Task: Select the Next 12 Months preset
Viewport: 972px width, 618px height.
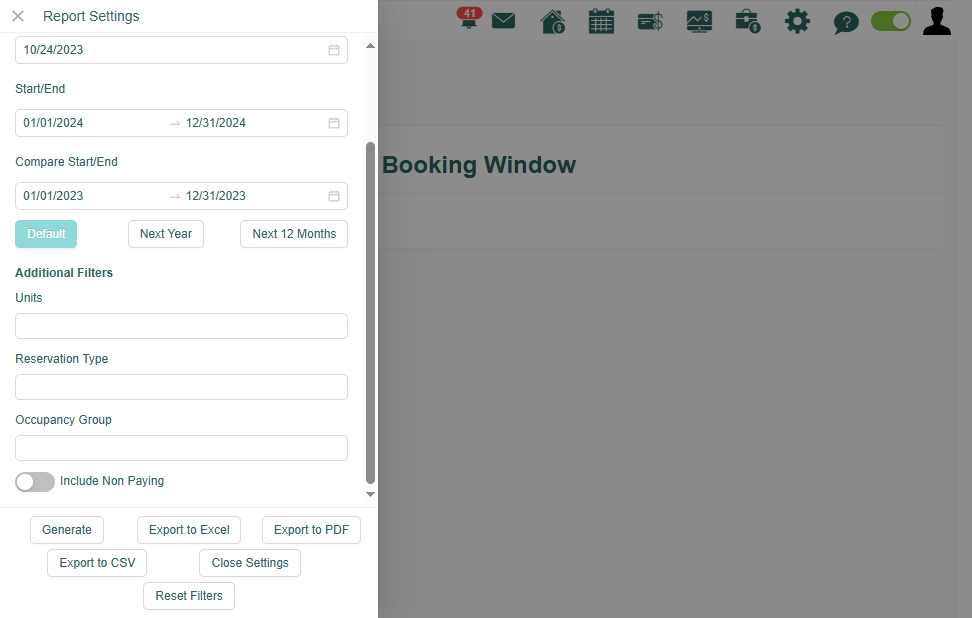Action: pos(294,234)
